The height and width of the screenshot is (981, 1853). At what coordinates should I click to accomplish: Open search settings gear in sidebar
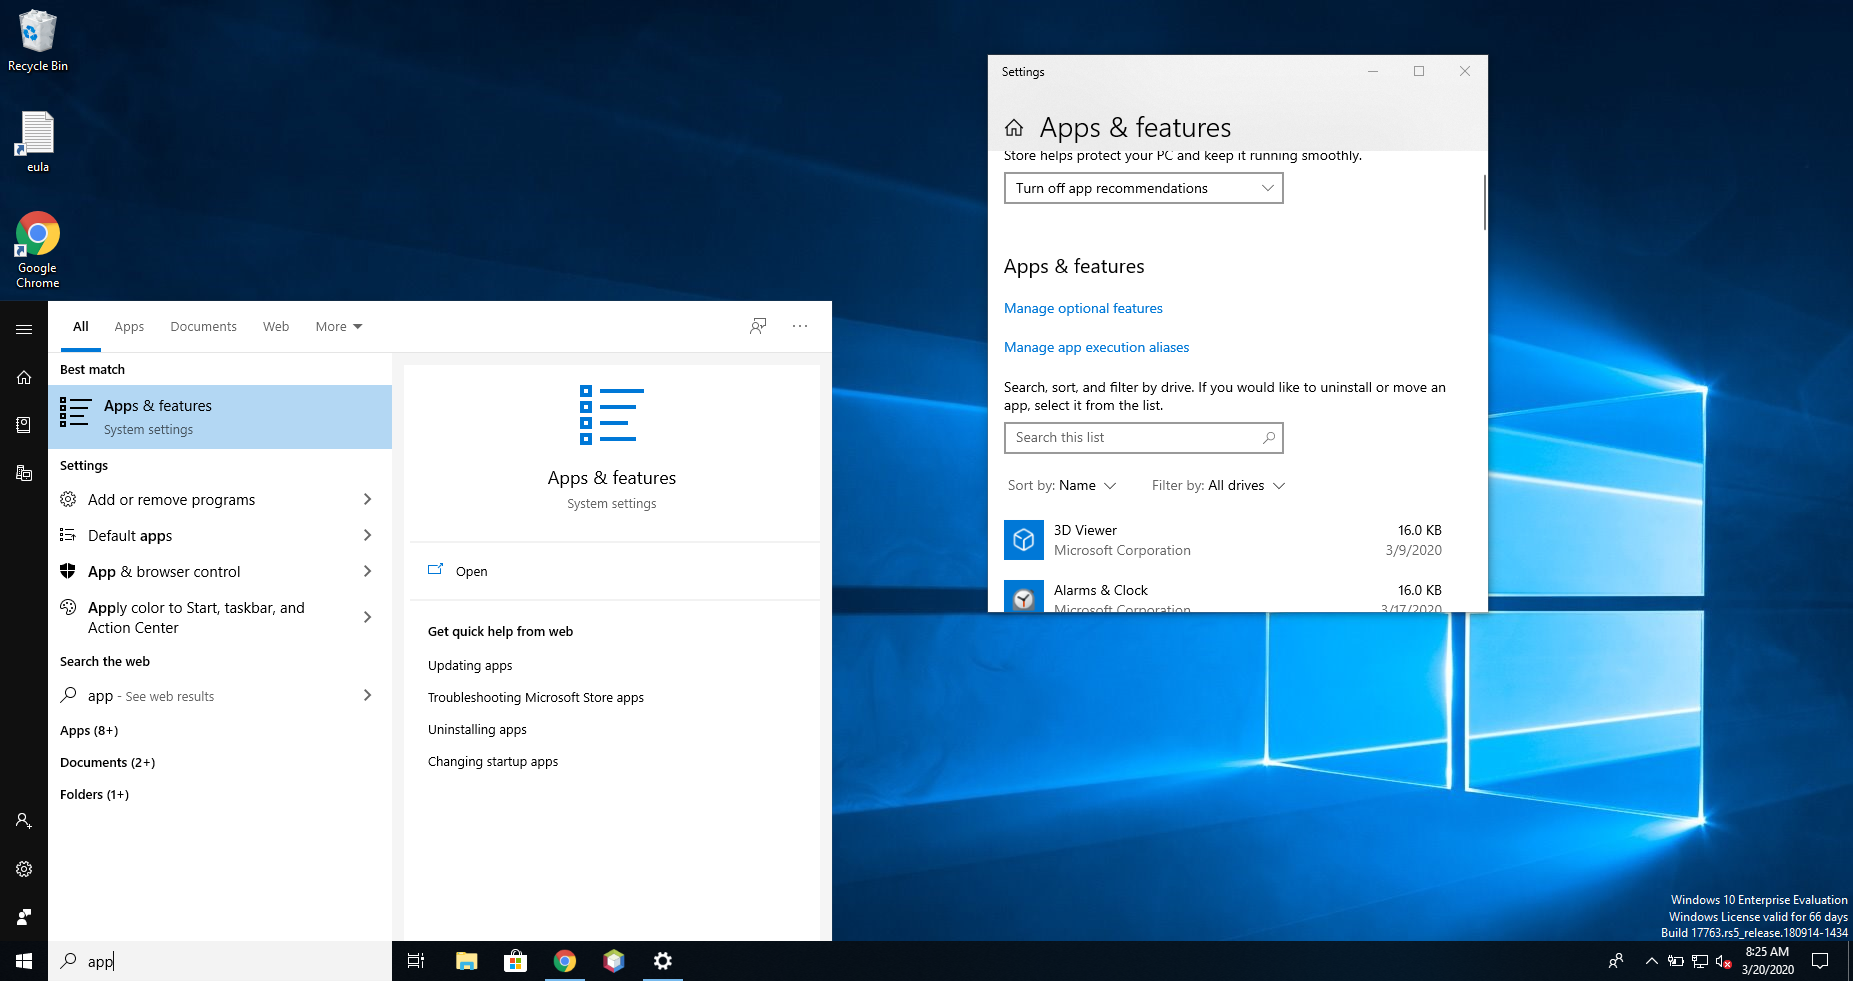pos(24,869)
